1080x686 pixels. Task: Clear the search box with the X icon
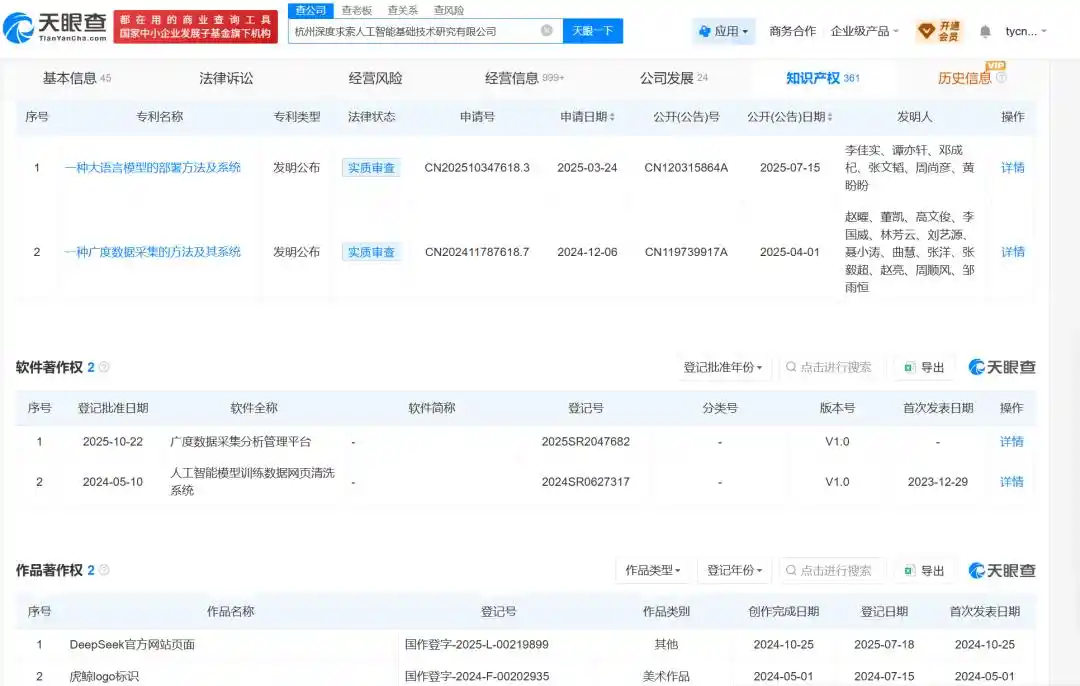(547, 31)
